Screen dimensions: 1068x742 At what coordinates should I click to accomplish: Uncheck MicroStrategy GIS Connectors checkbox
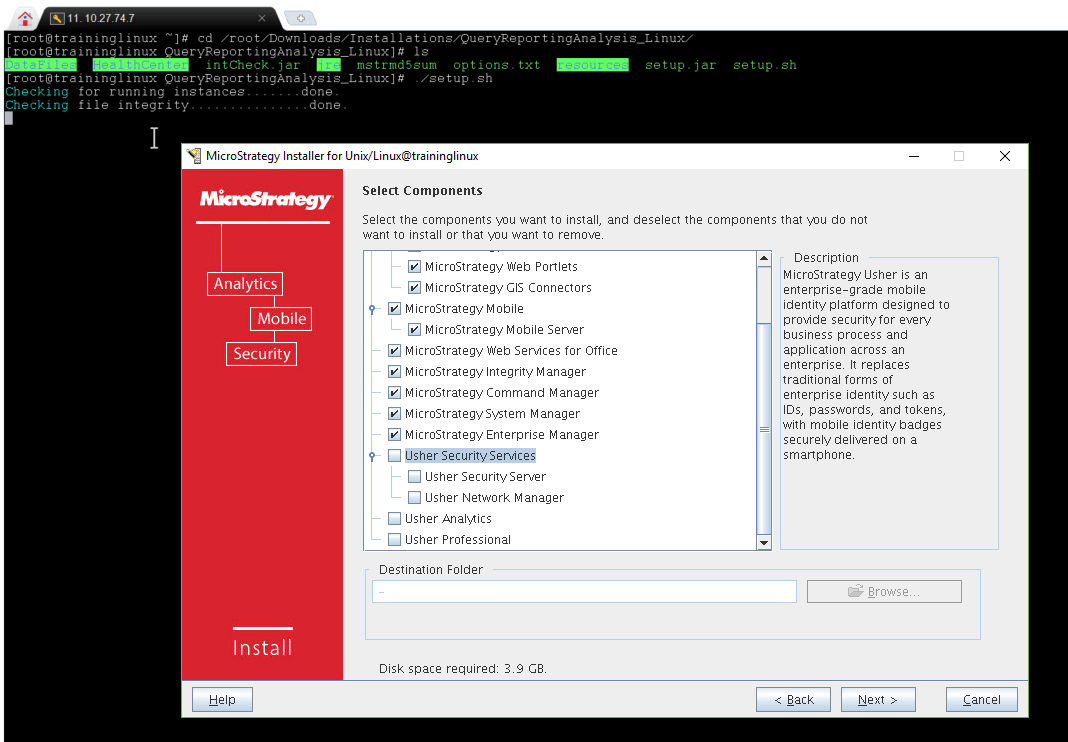[x=414, y=288]
